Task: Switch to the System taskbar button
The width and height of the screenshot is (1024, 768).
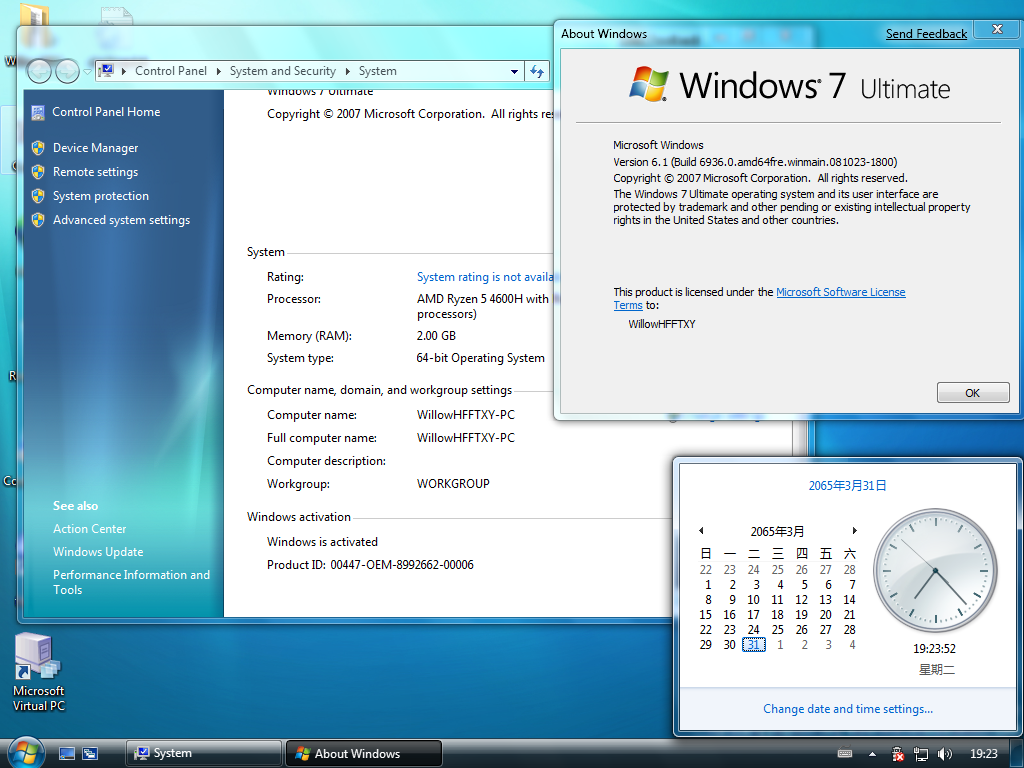Action: (204, 753)
